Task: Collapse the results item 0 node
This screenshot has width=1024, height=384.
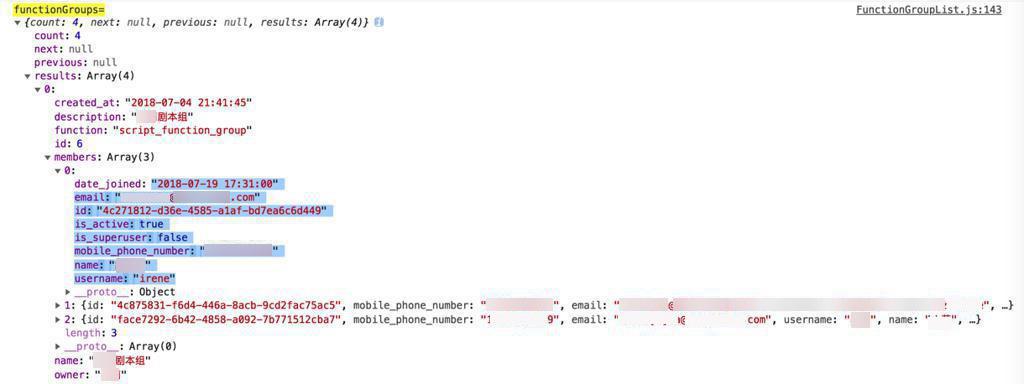Action: 38,89
